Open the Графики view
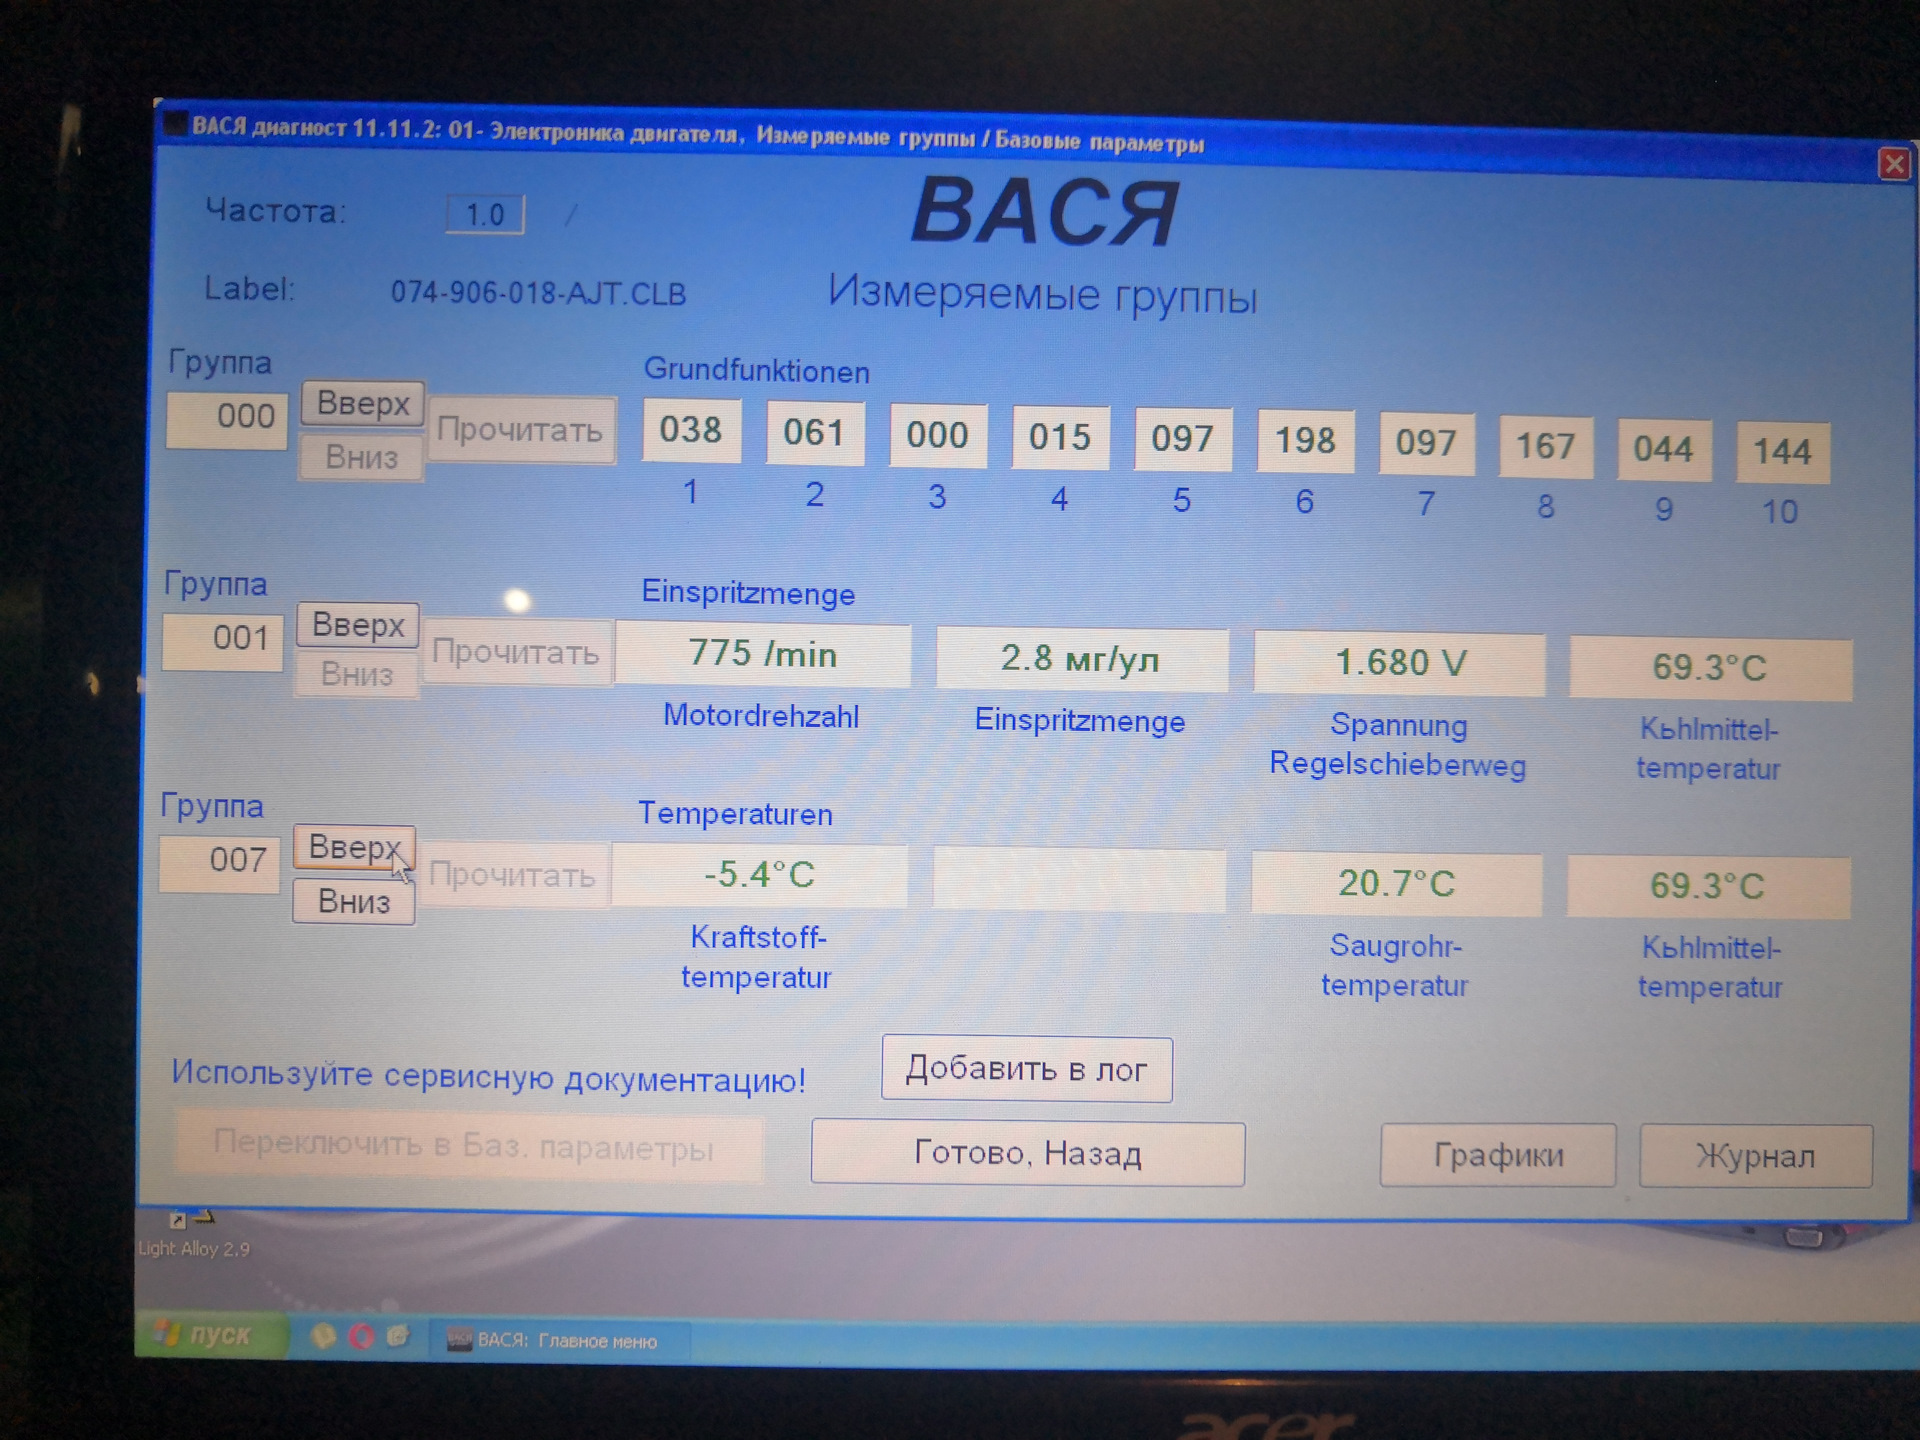The image size is (1920, 1440). click(x=1497, y=1156)
